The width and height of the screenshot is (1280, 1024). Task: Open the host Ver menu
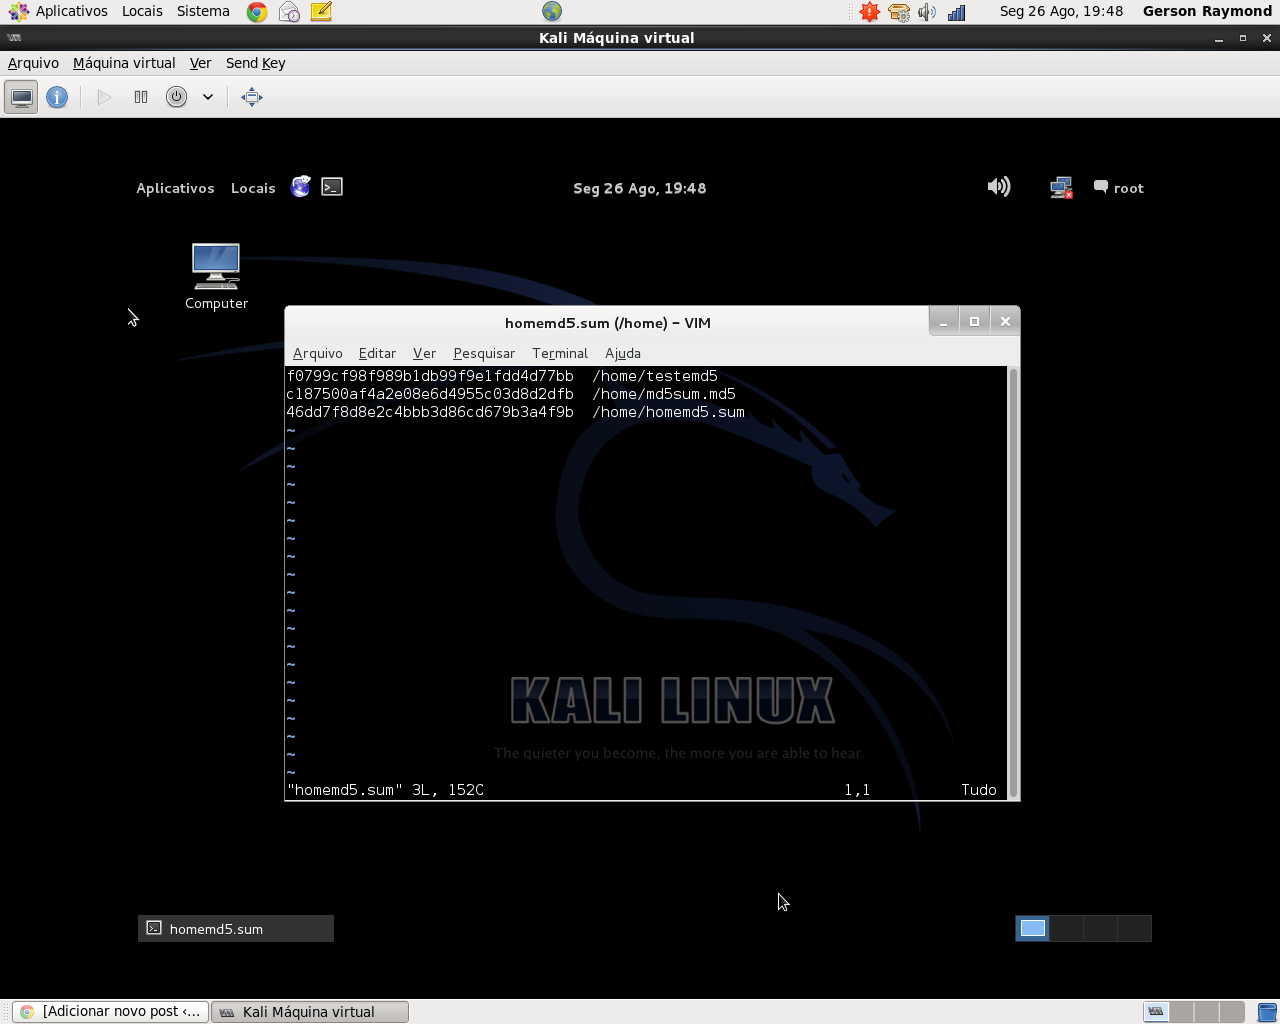click(x=200, y=63)
